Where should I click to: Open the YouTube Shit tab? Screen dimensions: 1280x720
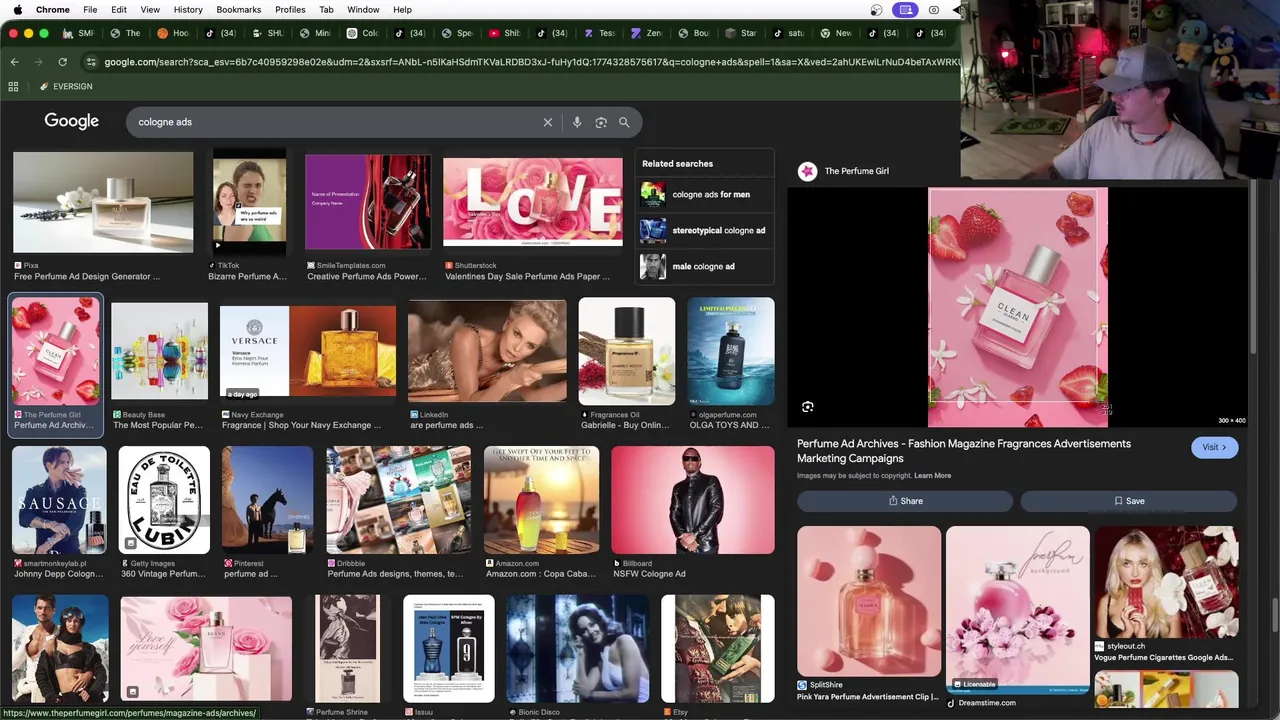505,33
